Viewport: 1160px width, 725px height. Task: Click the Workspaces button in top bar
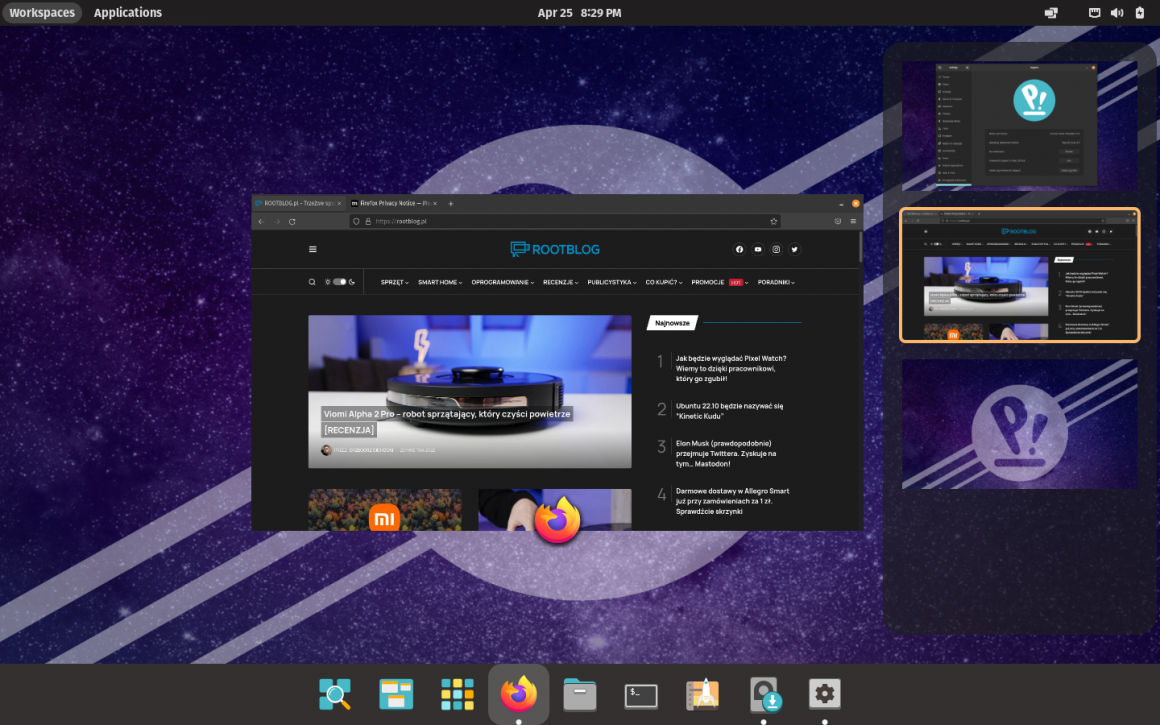pyautogui.click(x=42, y=13)
